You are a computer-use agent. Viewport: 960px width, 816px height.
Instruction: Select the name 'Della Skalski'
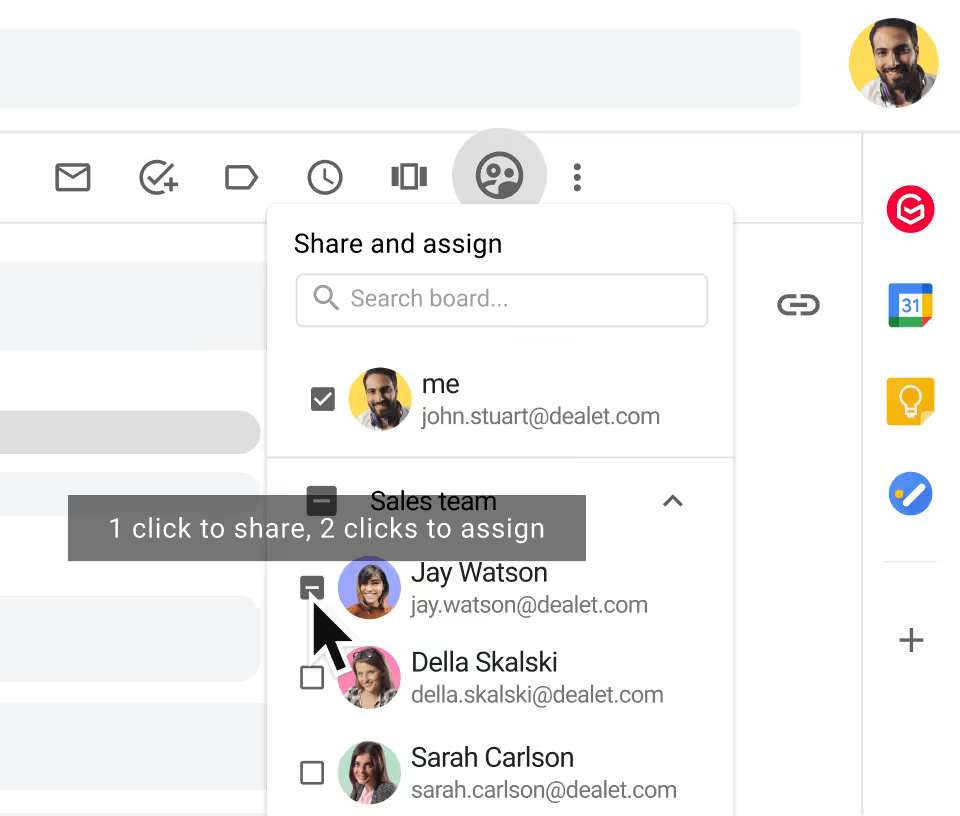[484, 662]
